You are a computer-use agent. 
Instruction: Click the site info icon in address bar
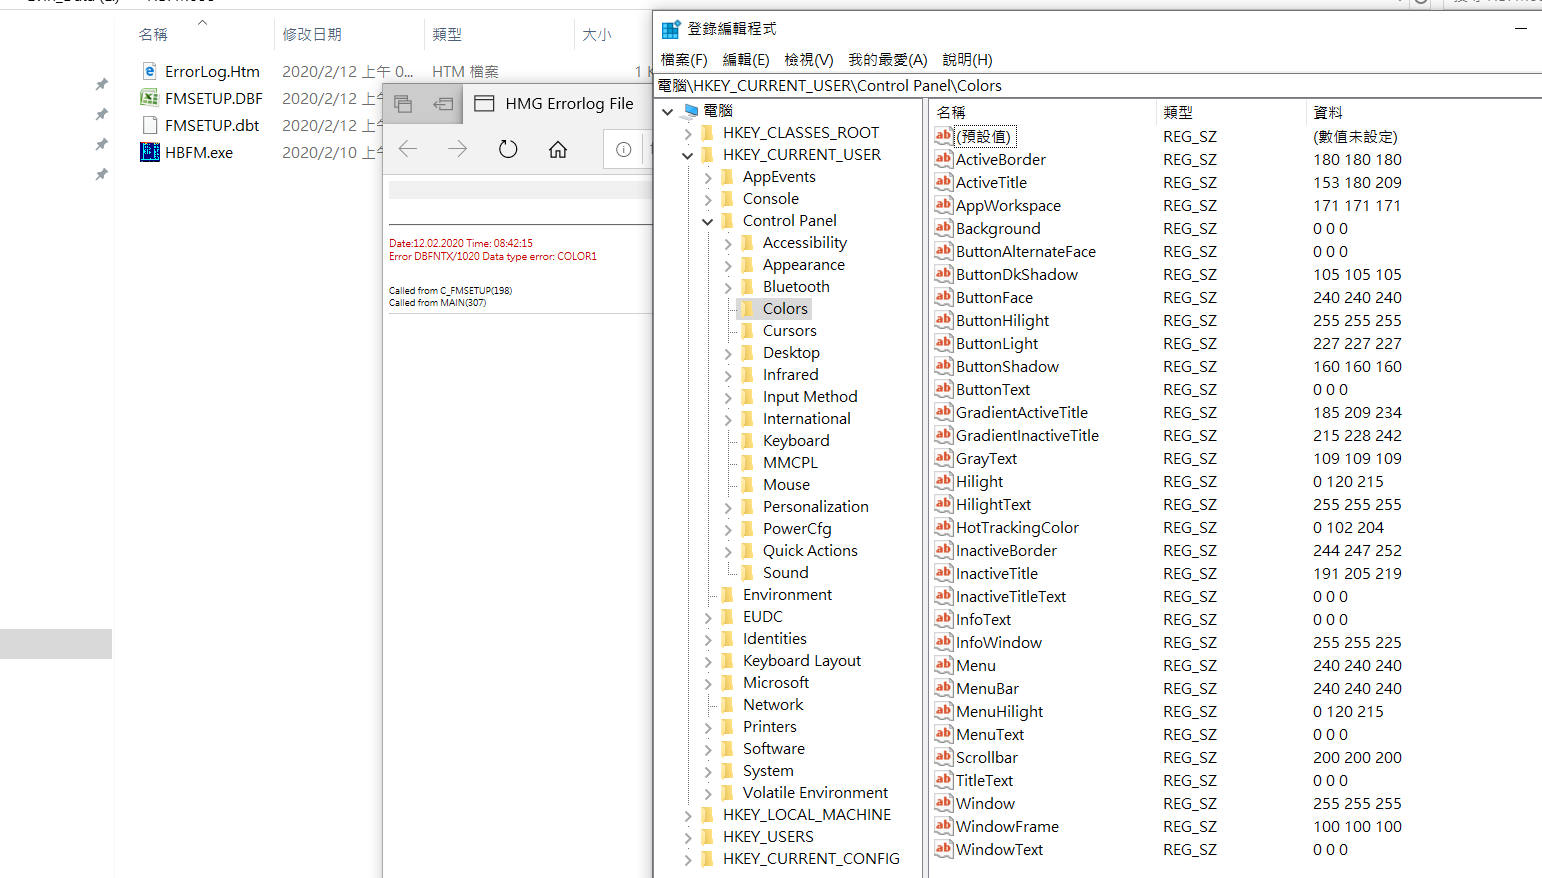pos(623,149)
